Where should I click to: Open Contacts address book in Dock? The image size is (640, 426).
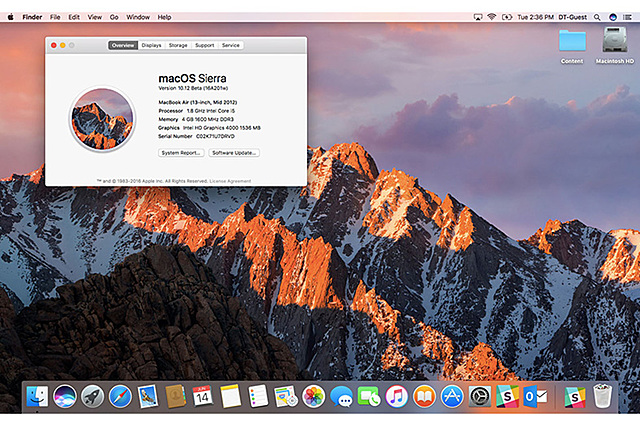(x=176, y=396)
